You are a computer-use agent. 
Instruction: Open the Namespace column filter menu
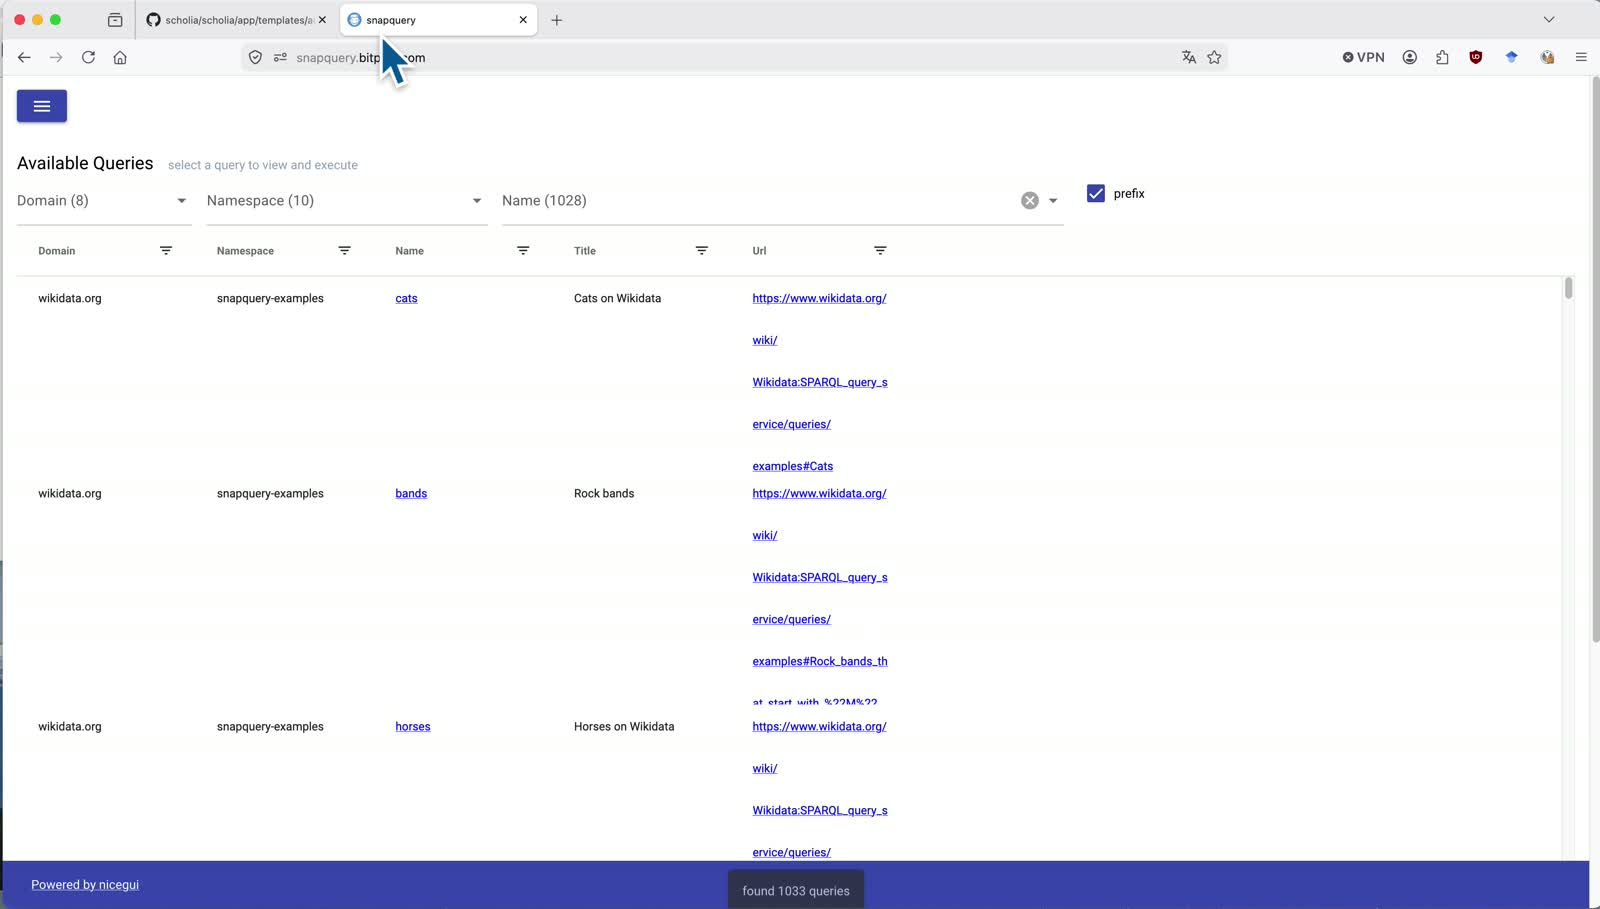pyautogui.click(x=344, y=251)
